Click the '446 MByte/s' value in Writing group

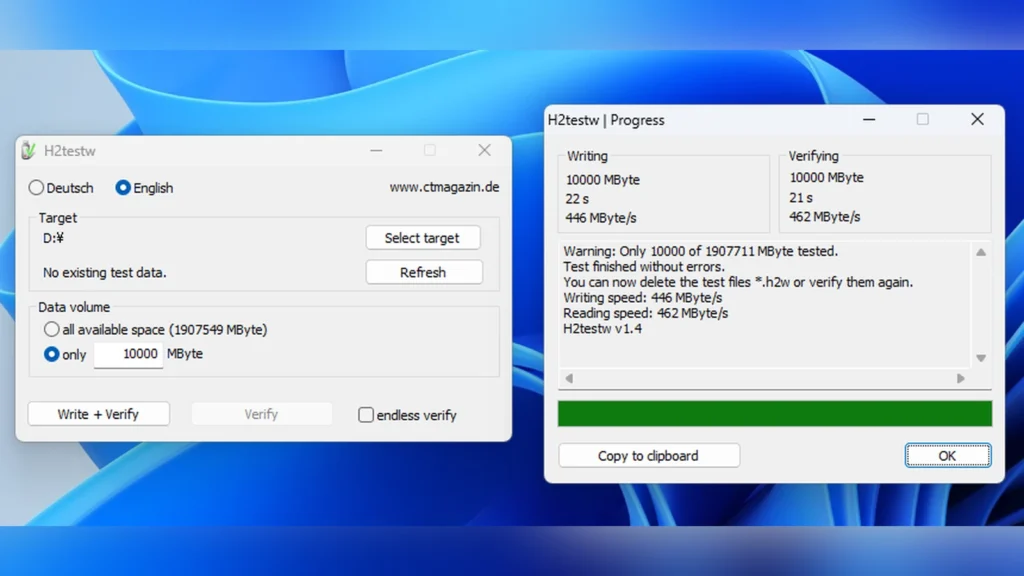[x=601, y=218]
